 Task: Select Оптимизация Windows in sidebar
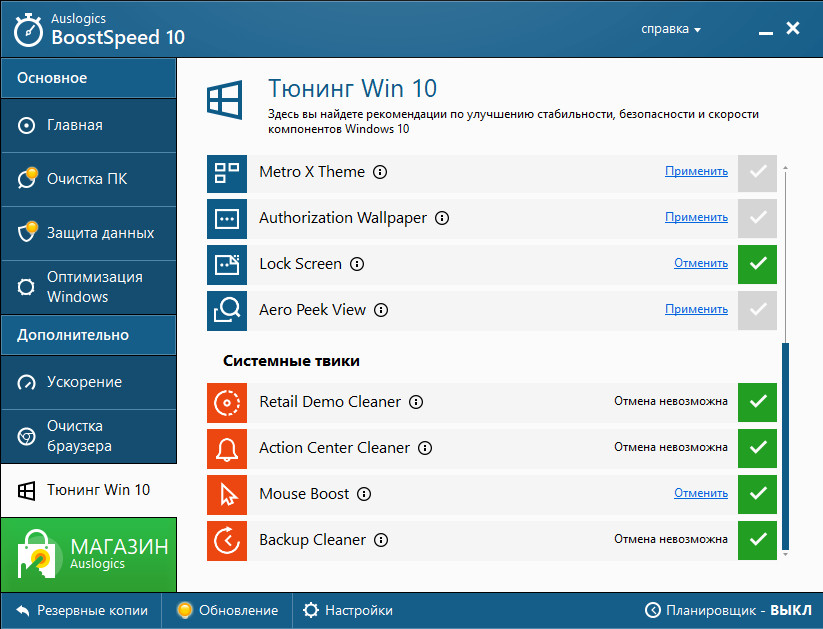point(89,287)
